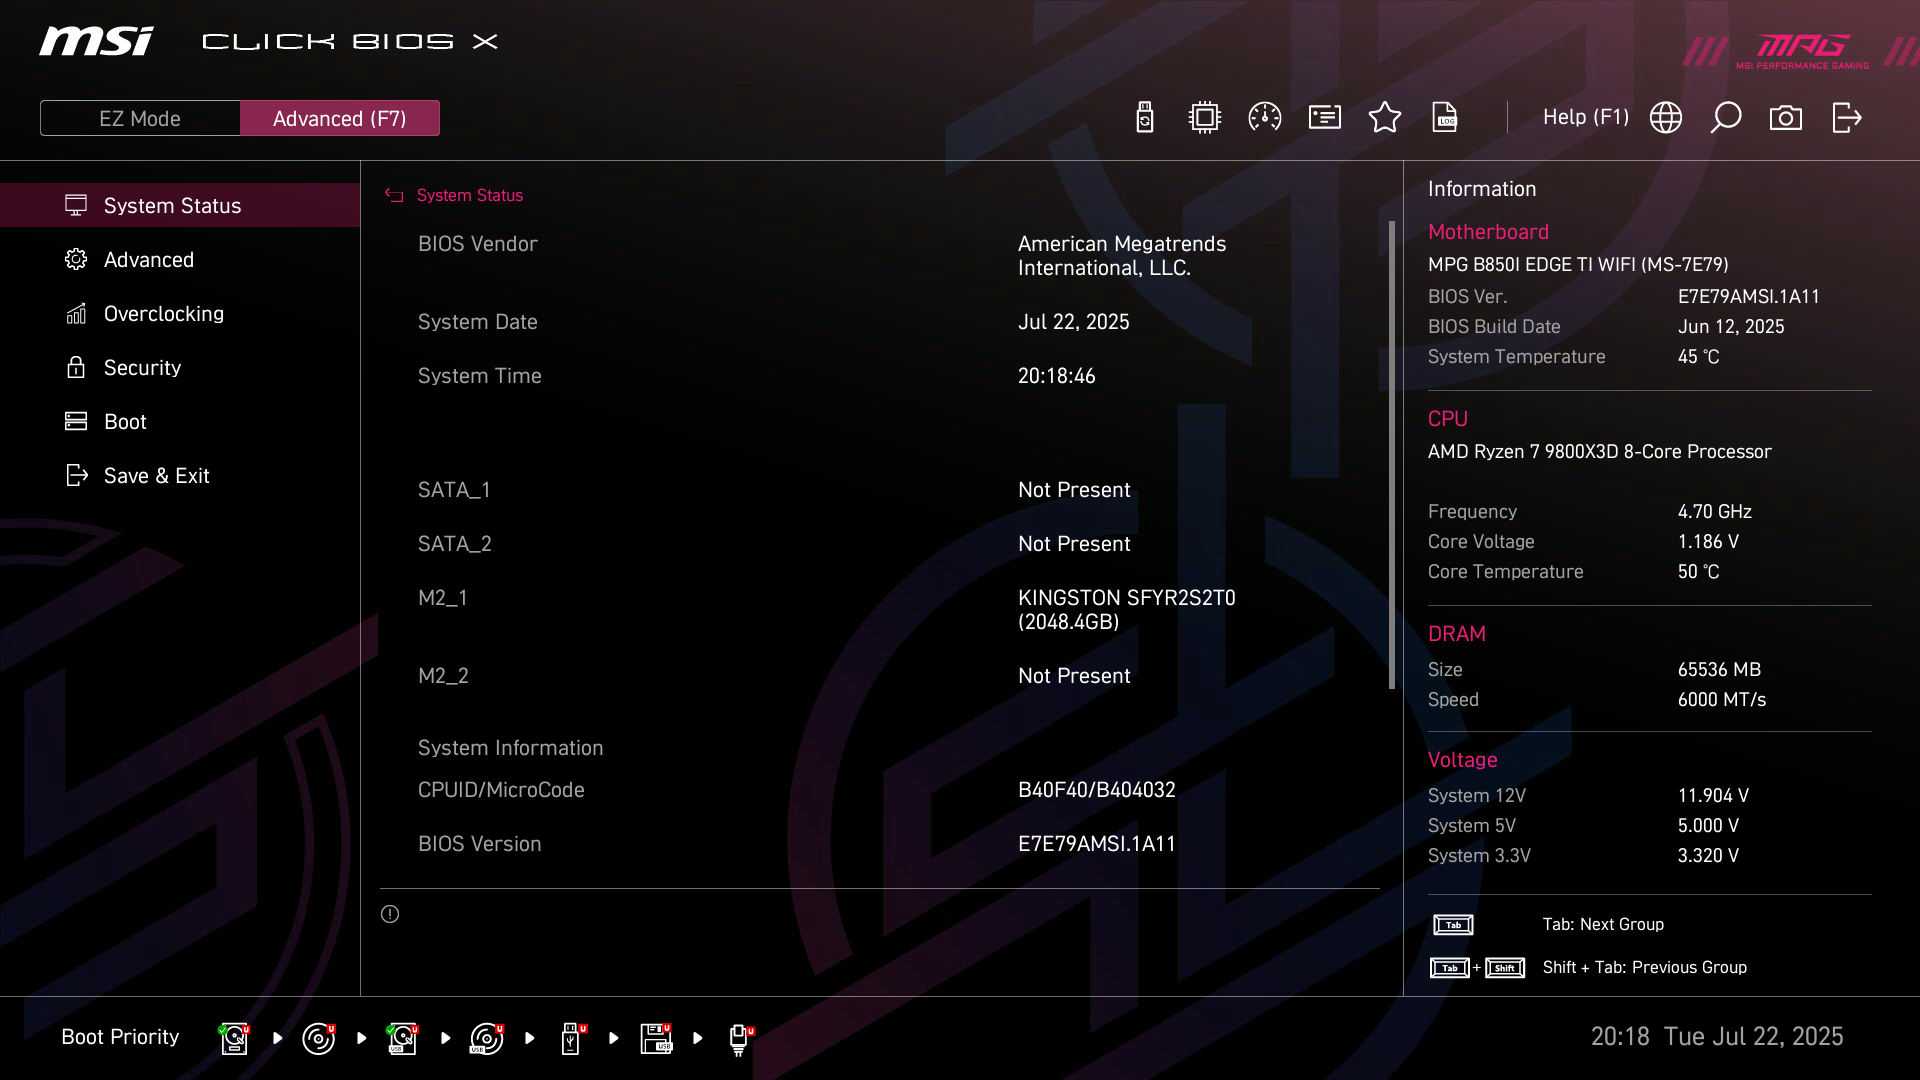Click the exit arrow icon at top right

(x=1846, y=118)
